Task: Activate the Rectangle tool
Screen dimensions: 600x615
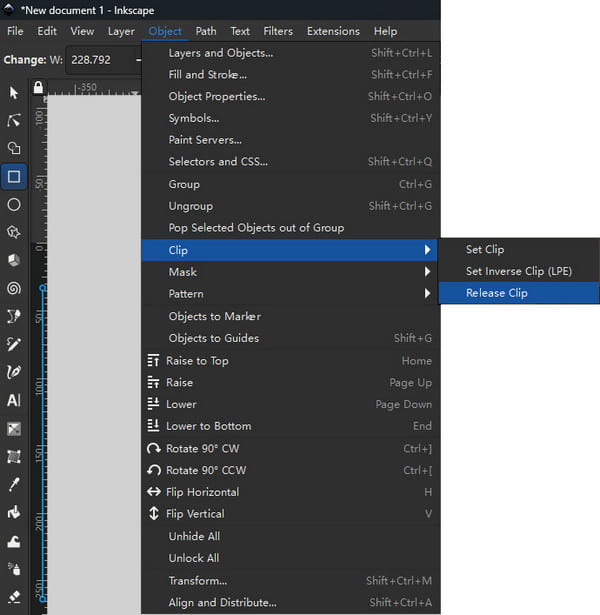Action: pos(14,177)
